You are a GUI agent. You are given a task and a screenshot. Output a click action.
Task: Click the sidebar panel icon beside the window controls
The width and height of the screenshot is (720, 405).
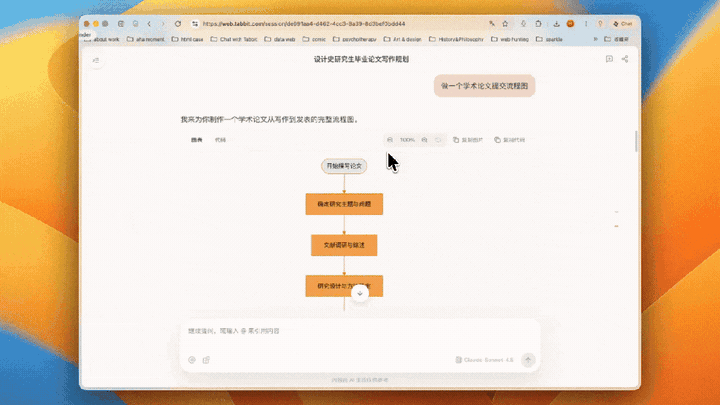121,24
